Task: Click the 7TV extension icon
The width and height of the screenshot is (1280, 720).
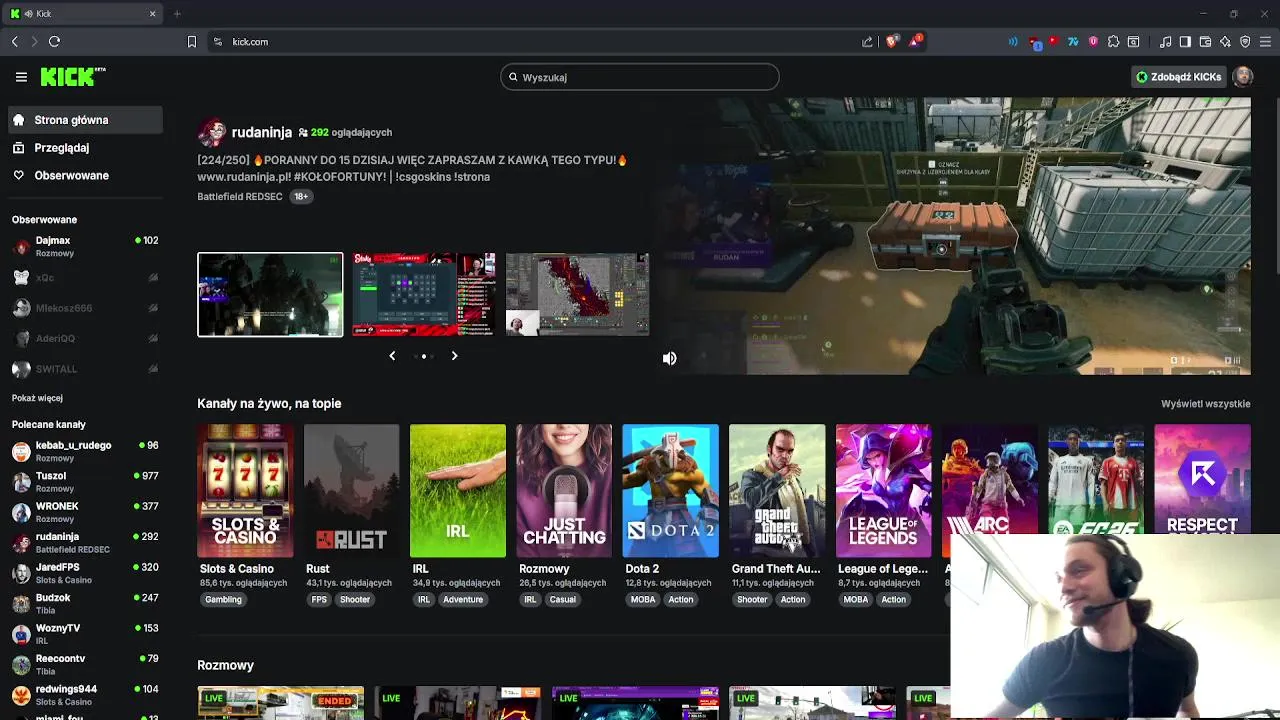Action: tap(1073, 42)
